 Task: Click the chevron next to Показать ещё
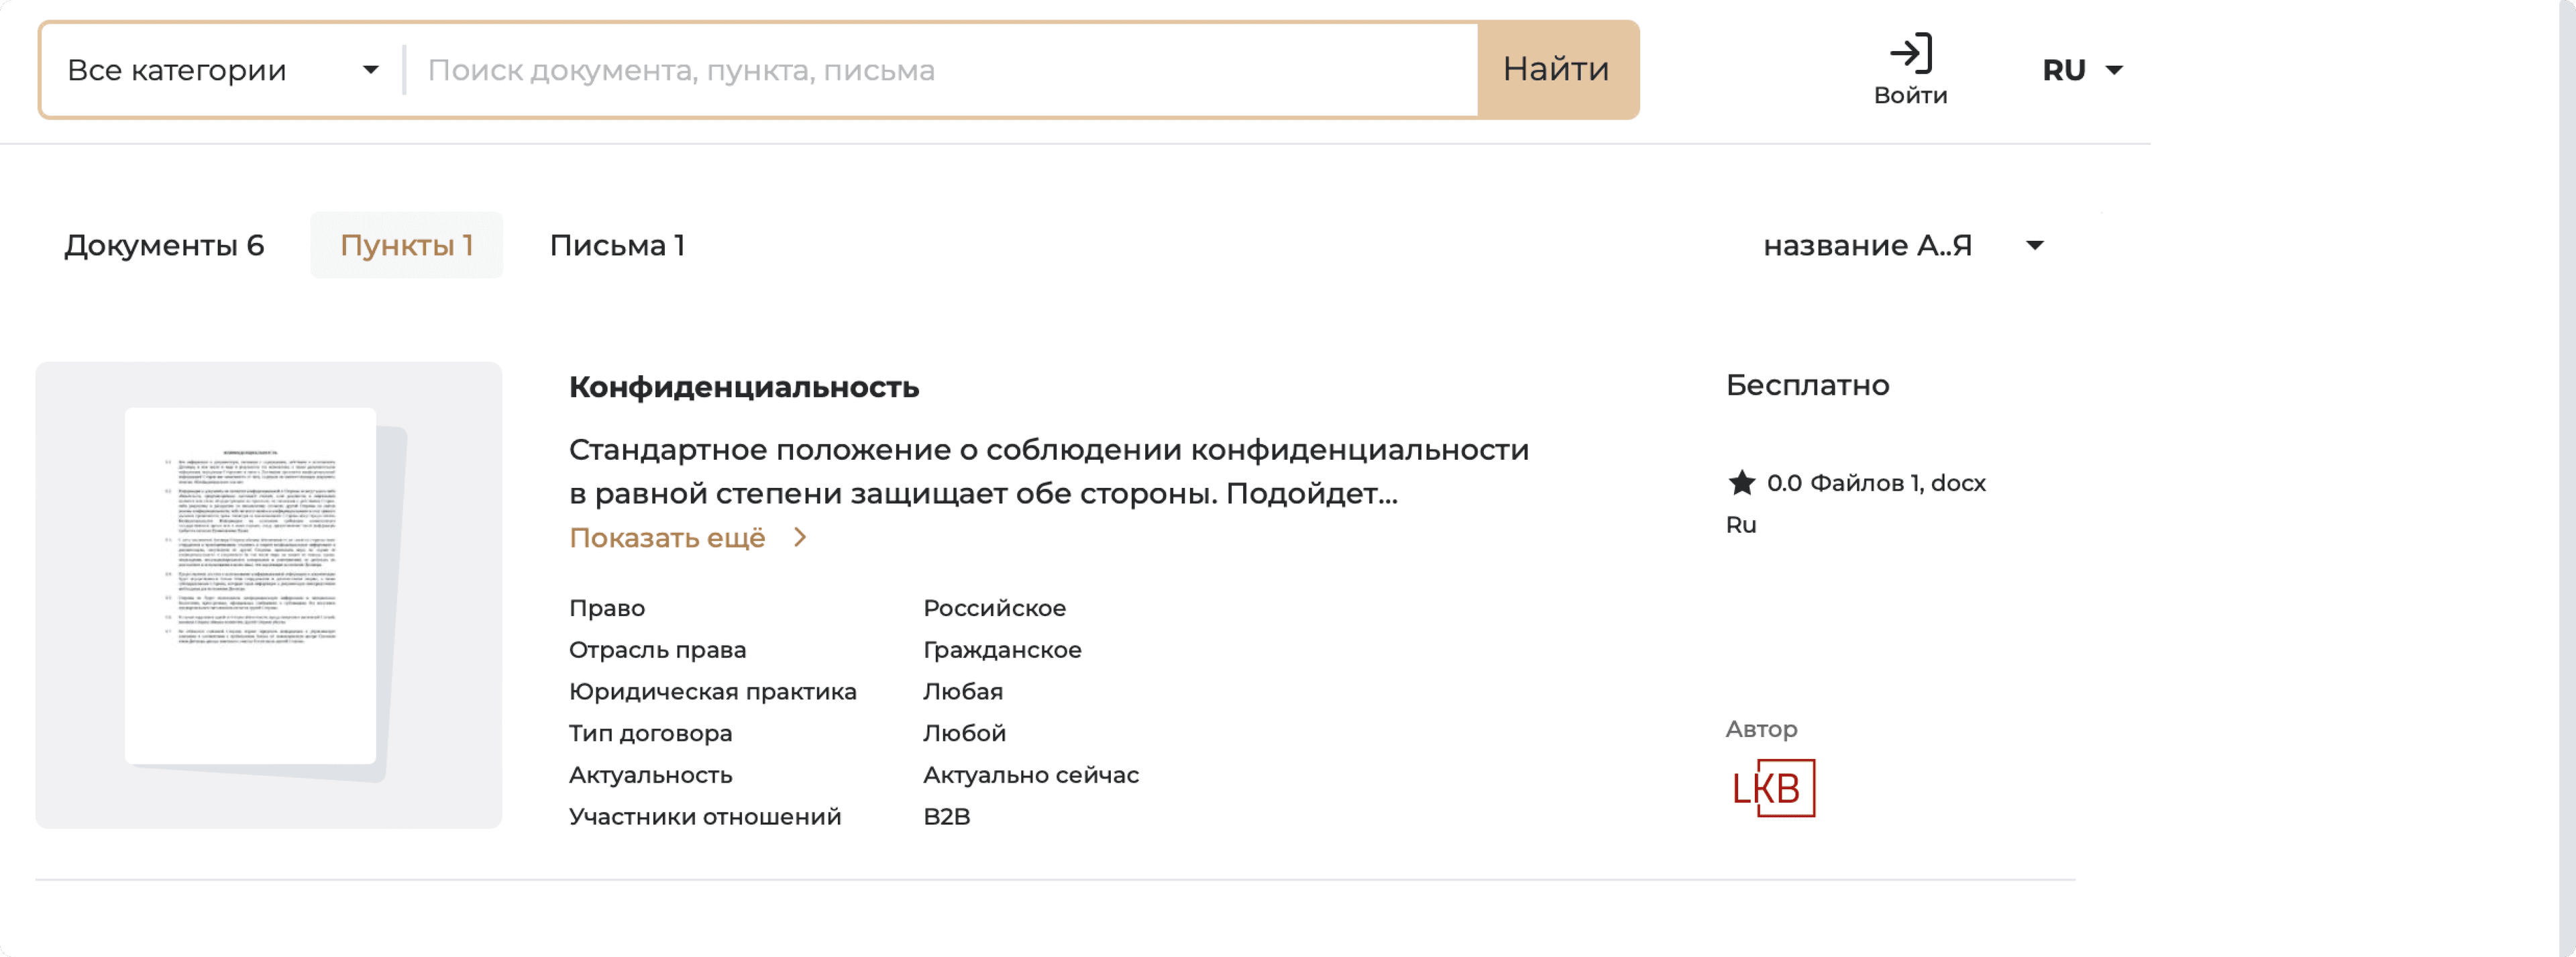click(x=800, y=538)
